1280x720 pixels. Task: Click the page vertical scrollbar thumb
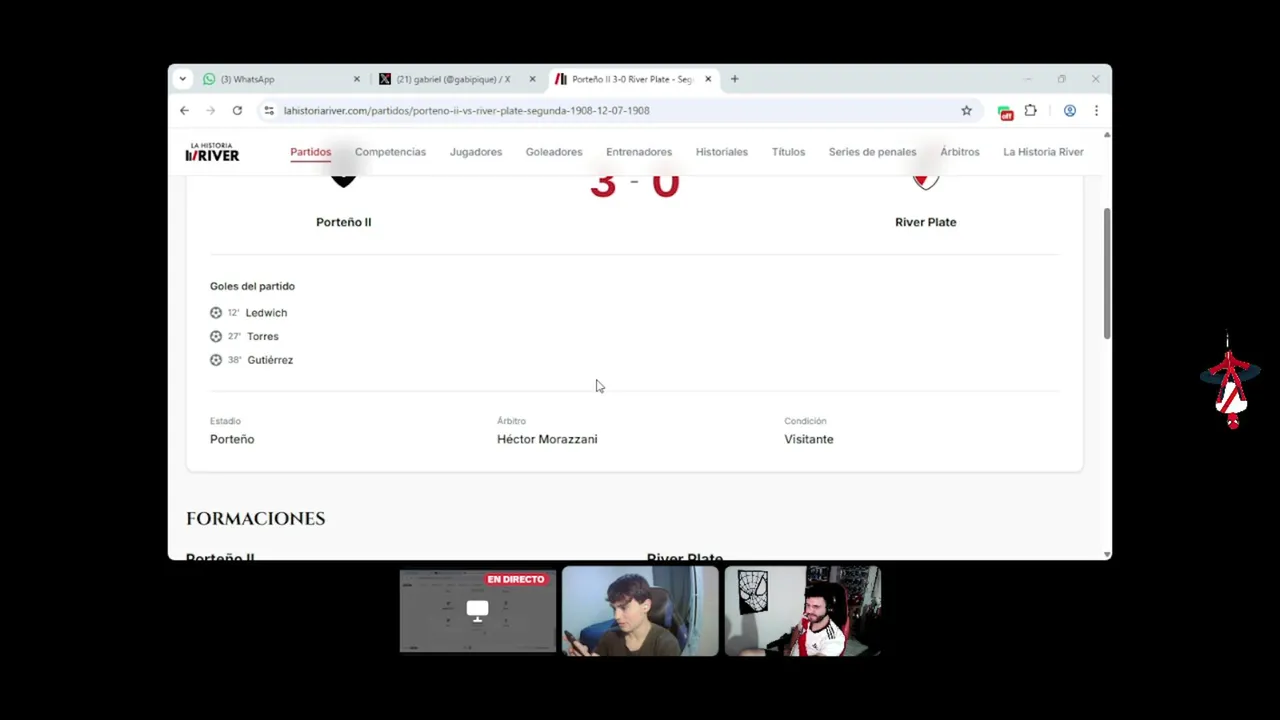tap(1106, 273)
